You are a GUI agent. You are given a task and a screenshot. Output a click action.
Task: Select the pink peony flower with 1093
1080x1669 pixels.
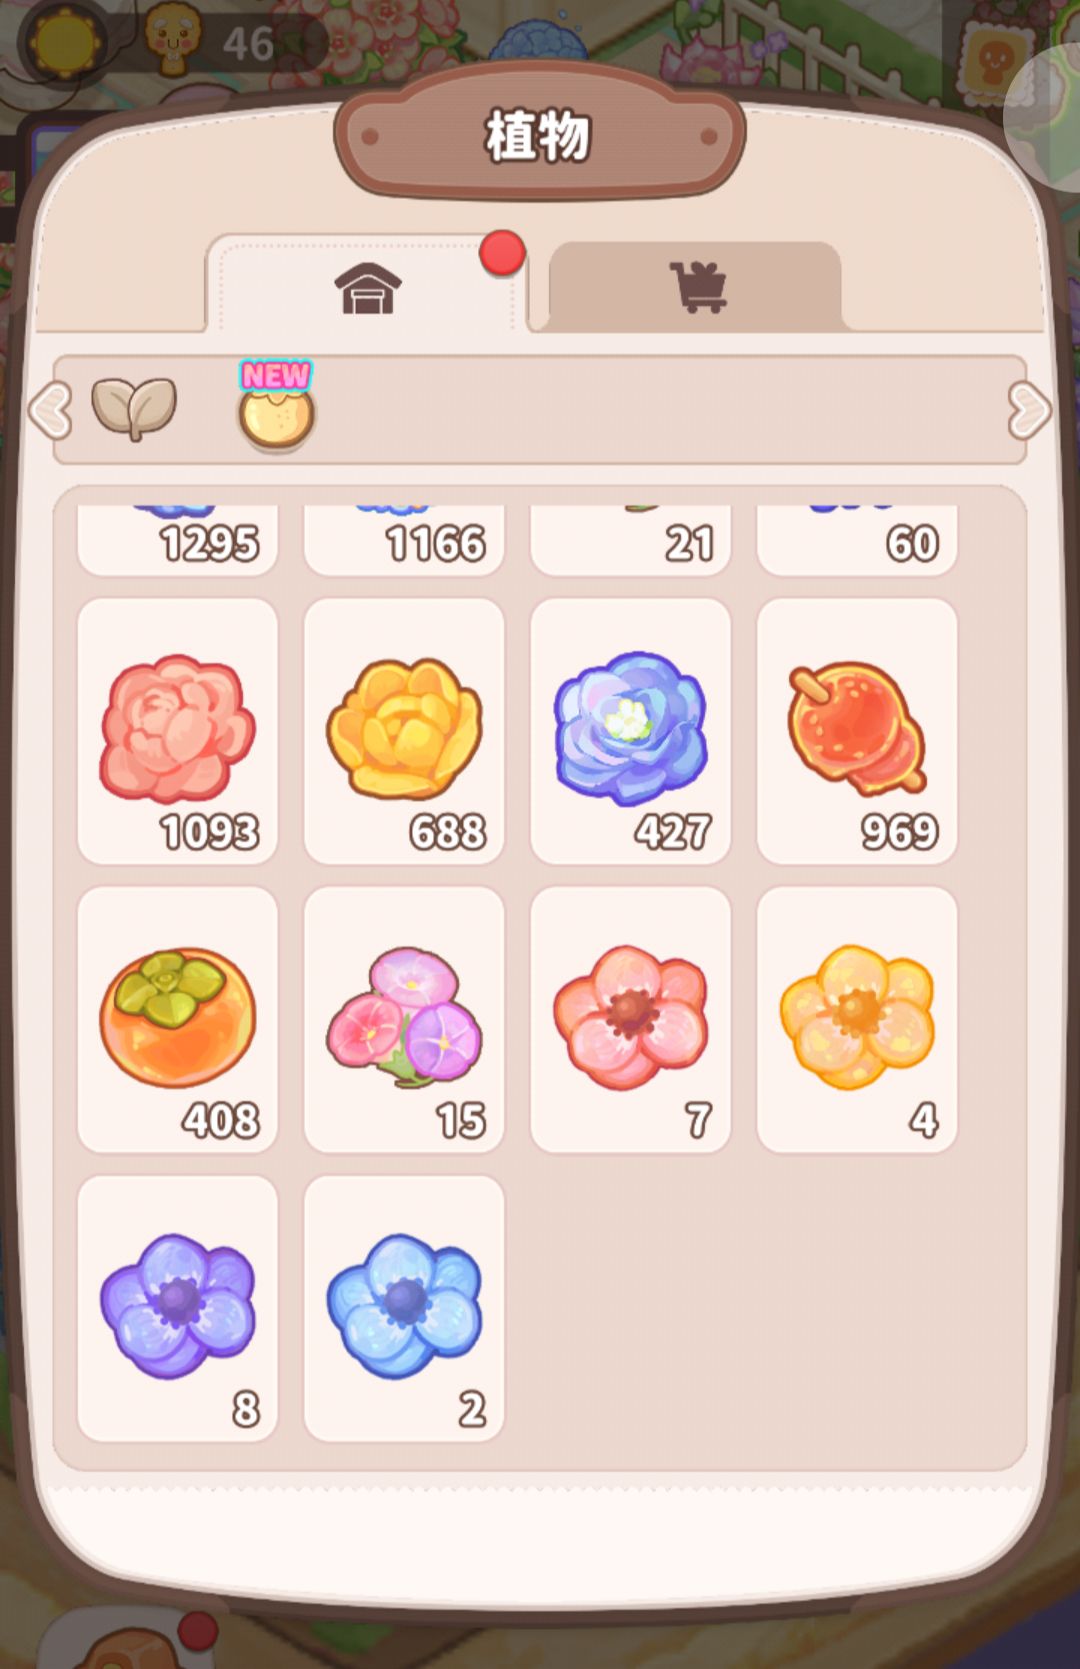[x=177, y=731]
